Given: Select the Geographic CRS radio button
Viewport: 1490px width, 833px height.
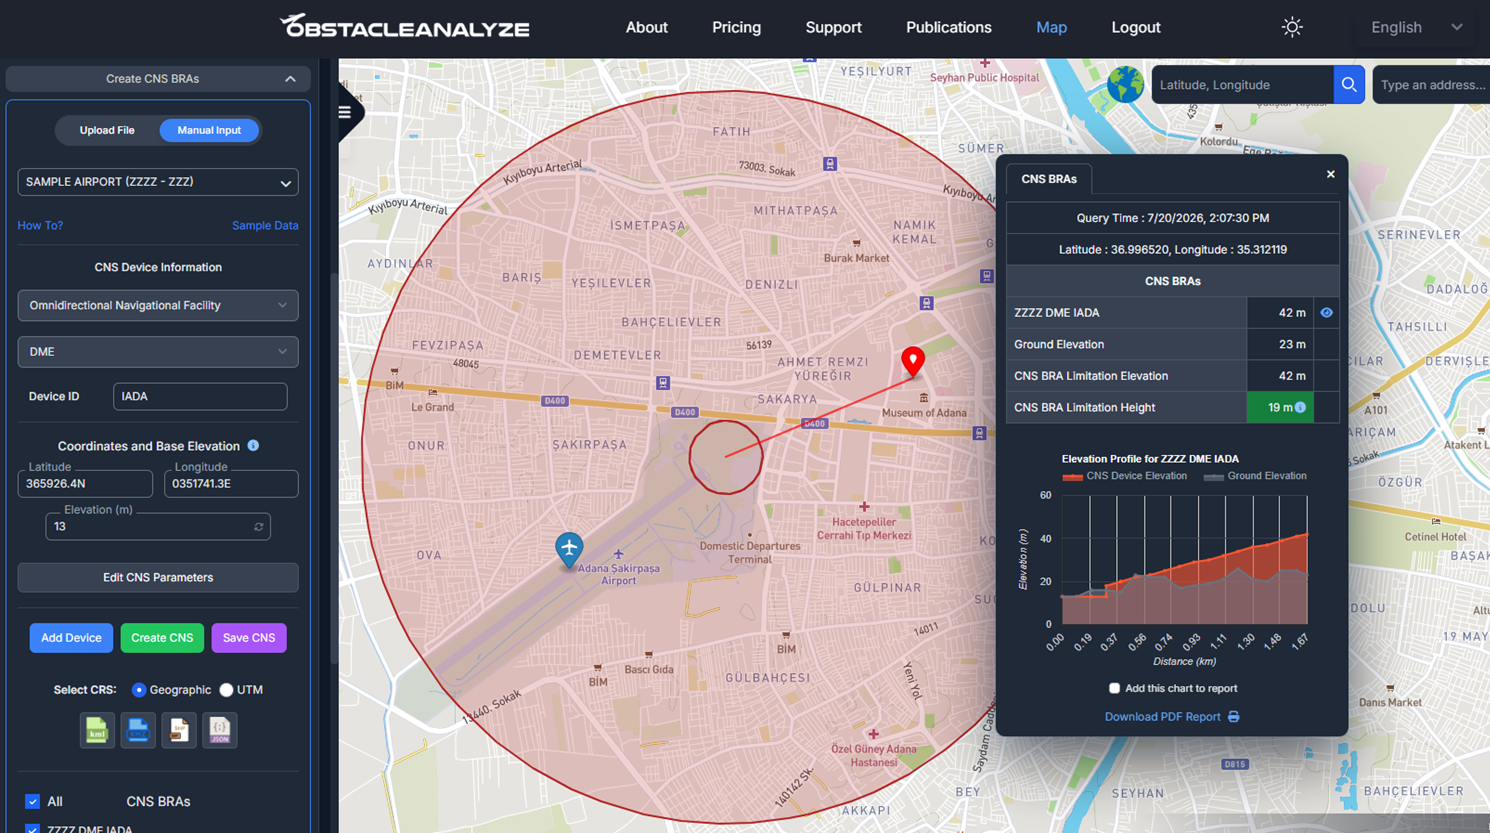Looking at the screenshot, I should tap(139, 690).
